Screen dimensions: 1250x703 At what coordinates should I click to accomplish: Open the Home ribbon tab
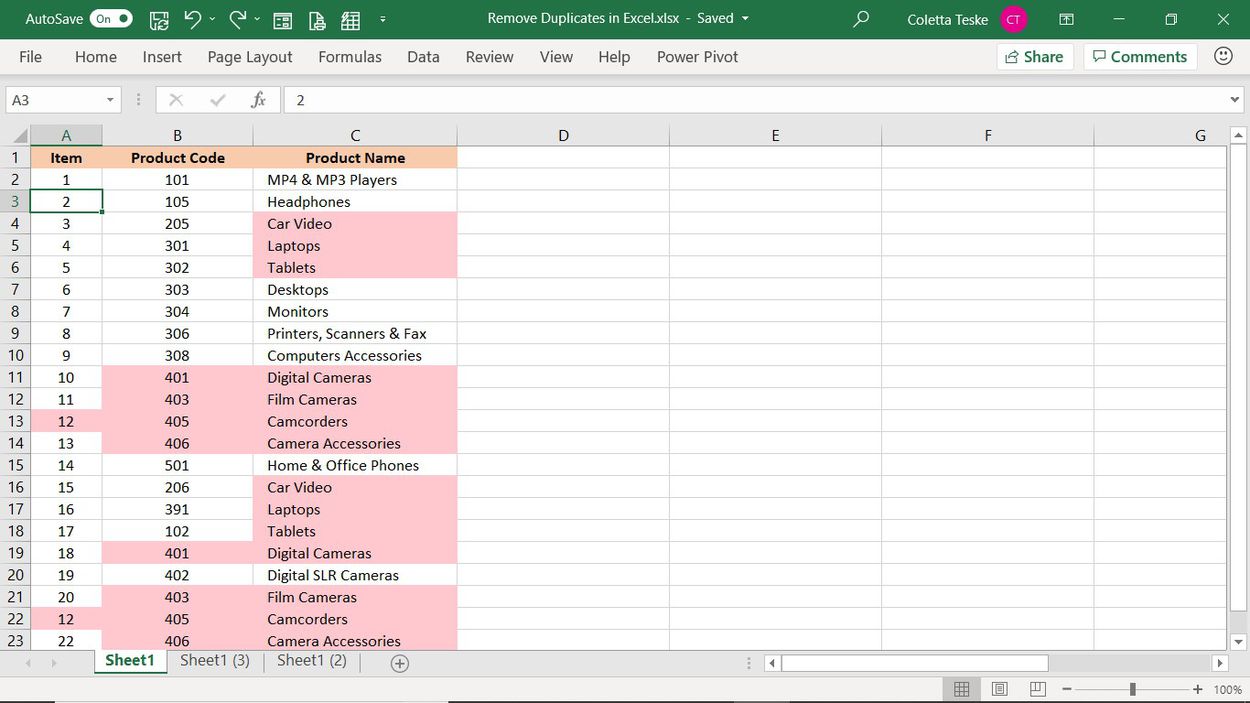[x=96, y=57]
